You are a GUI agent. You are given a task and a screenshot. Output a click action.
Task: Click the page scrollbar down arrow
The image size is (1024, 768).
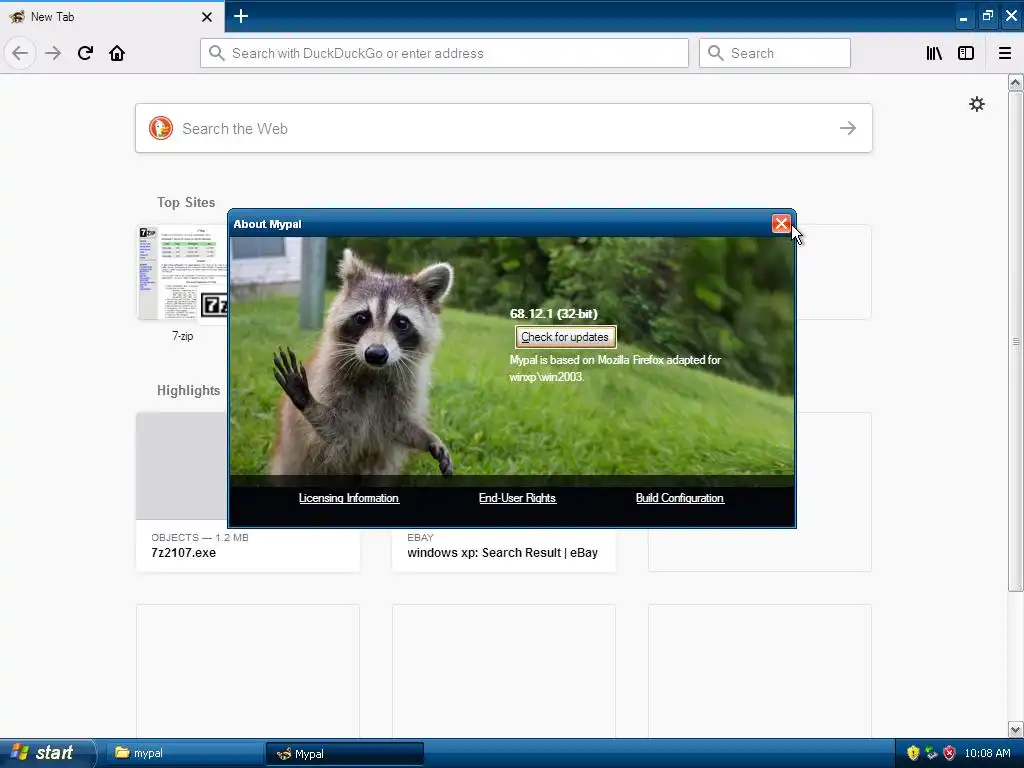pos(1015,729)
